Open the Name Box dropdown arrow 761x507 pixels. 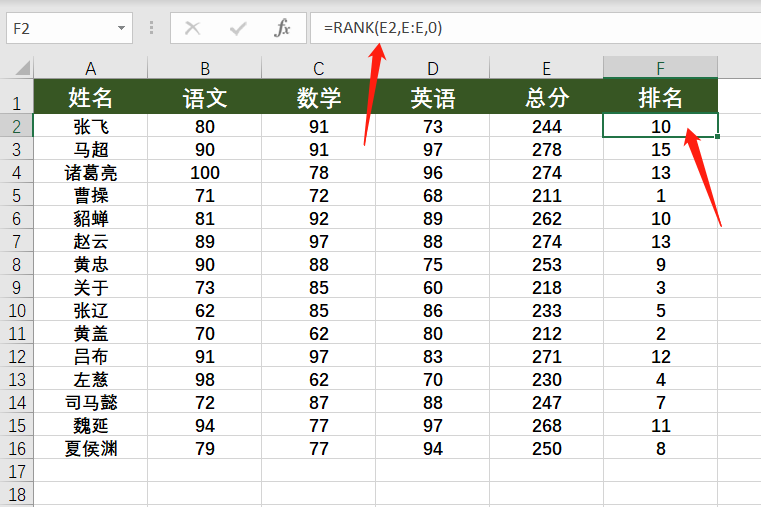pos(121,28)
